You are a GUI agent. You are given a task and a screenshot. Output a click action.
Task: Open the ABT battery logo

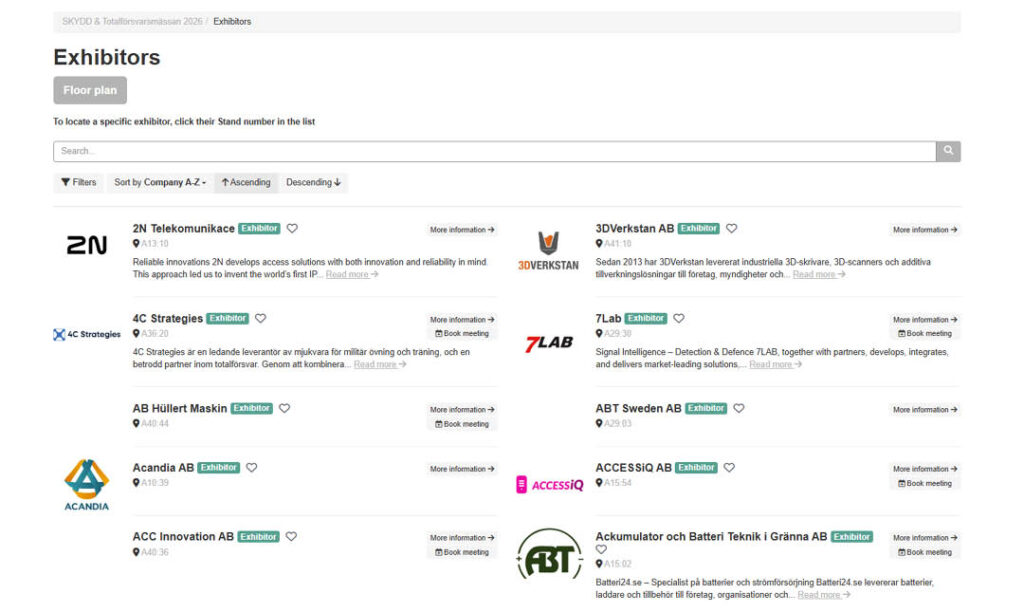click(549, 555)
